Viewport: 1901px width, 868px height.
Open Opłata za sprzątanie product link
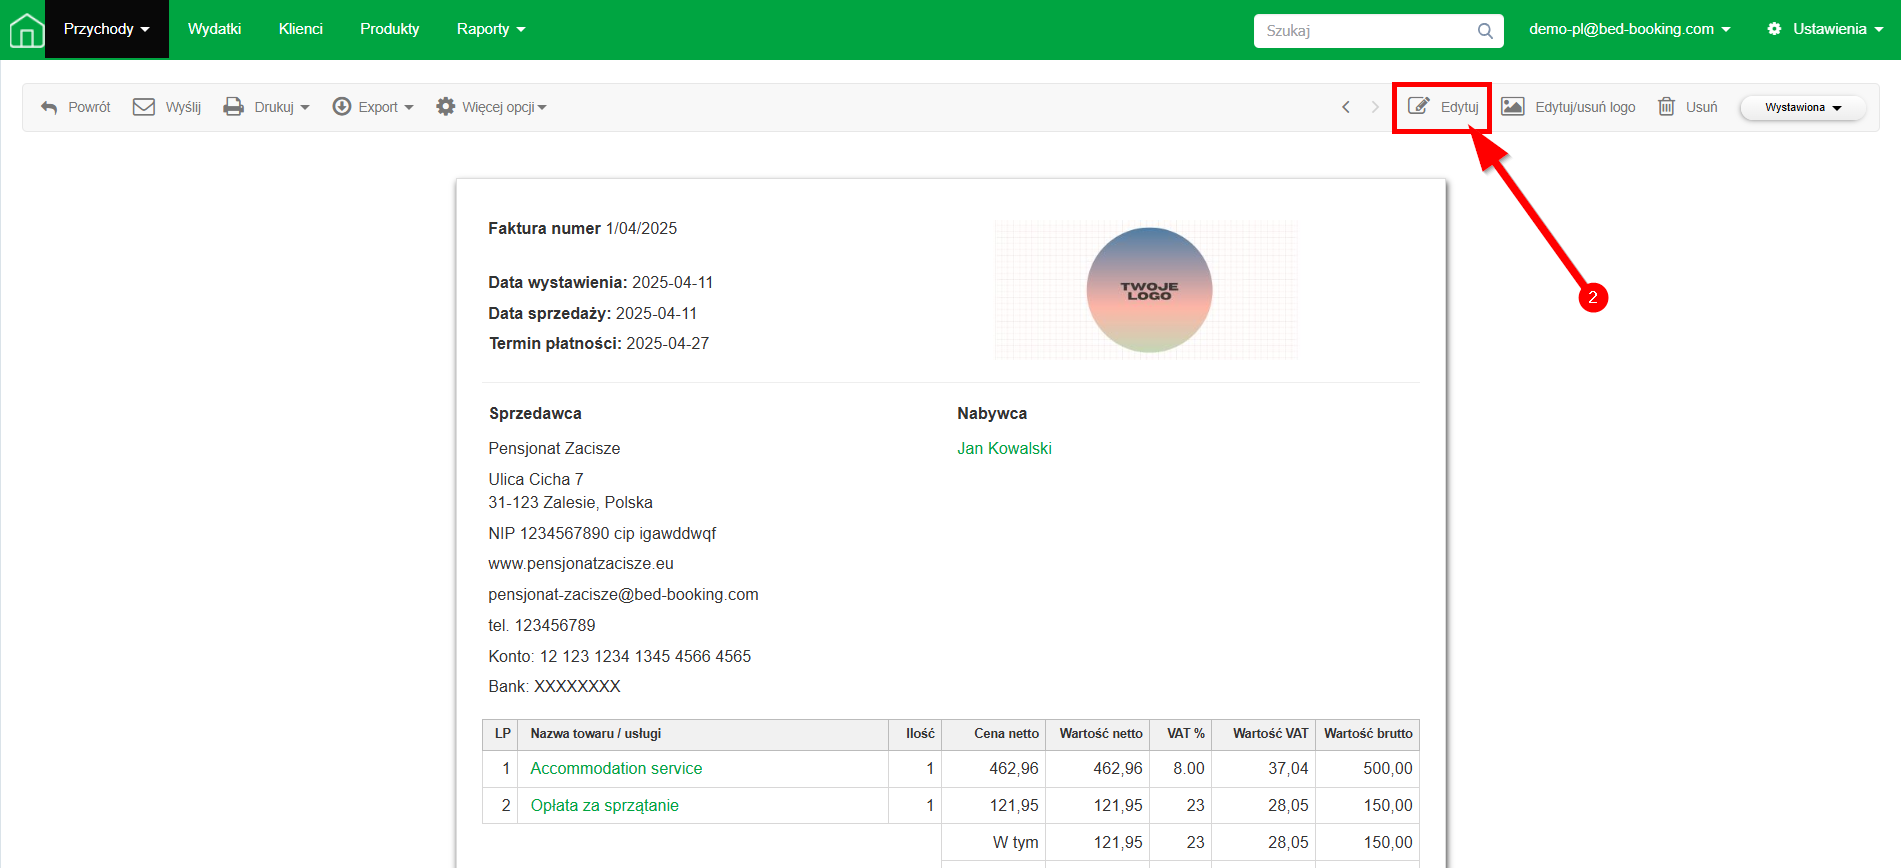604,805
